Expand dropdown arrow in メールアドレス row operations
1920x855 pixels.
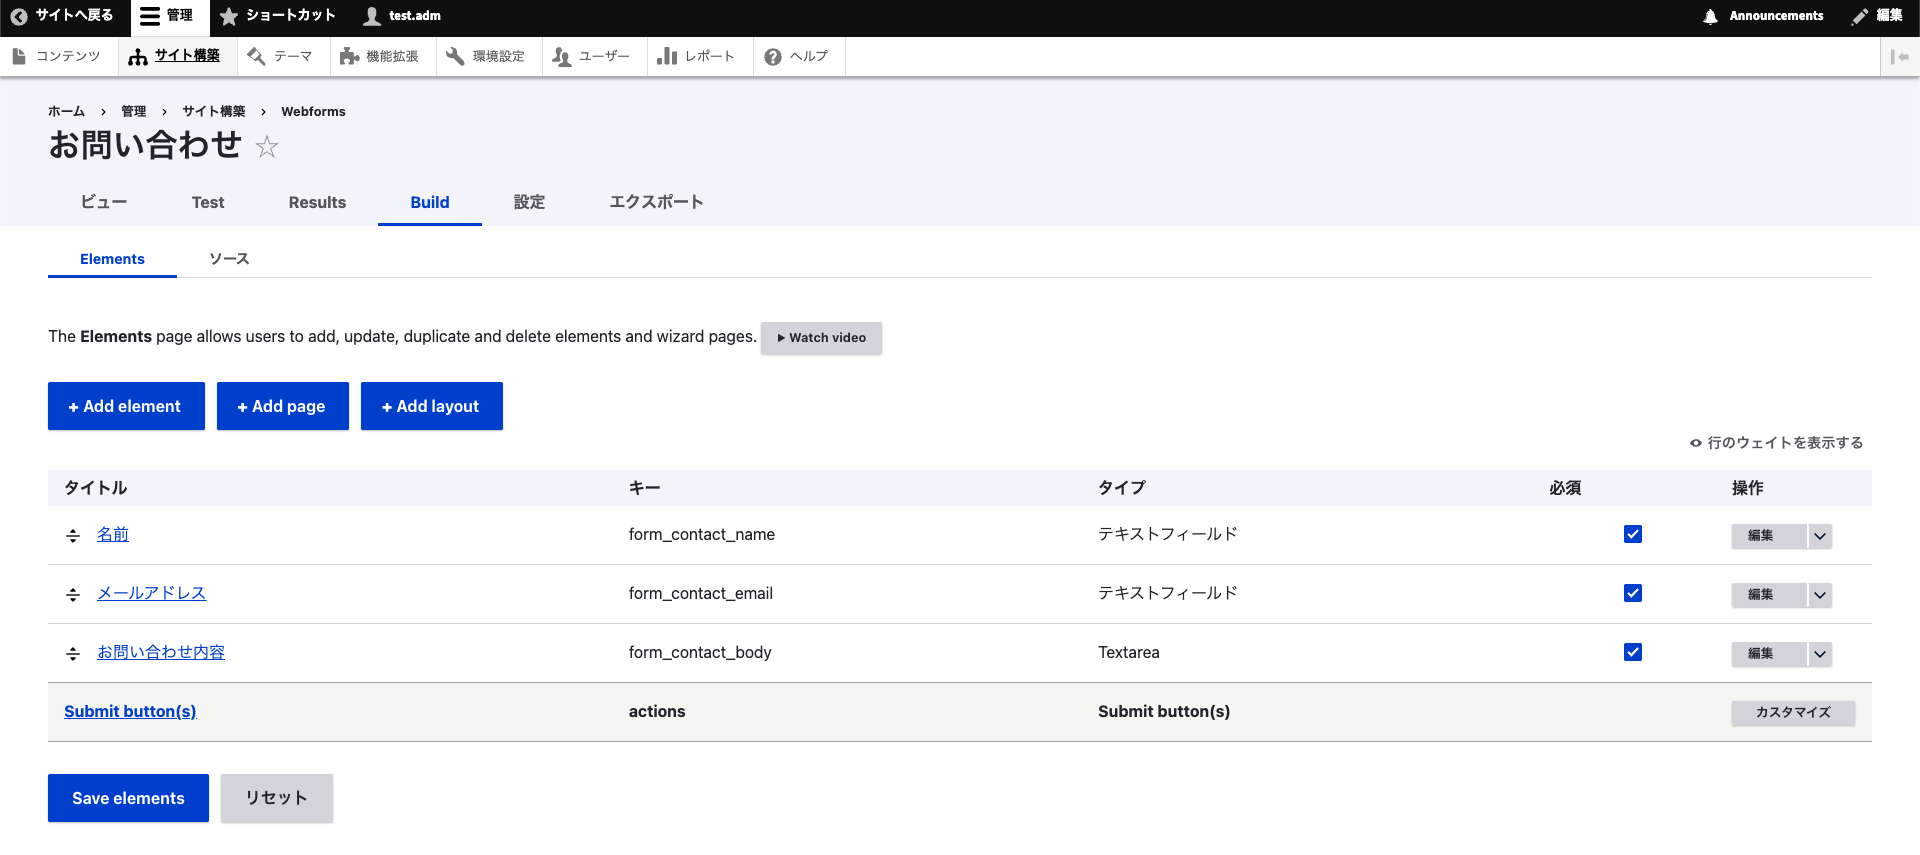(x=1820, y=595)
